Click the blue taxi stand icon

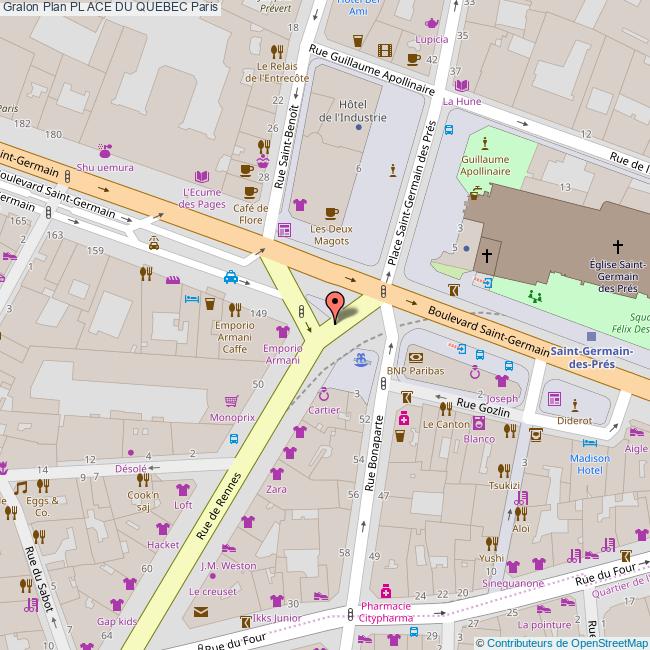[x=231, y=278]
